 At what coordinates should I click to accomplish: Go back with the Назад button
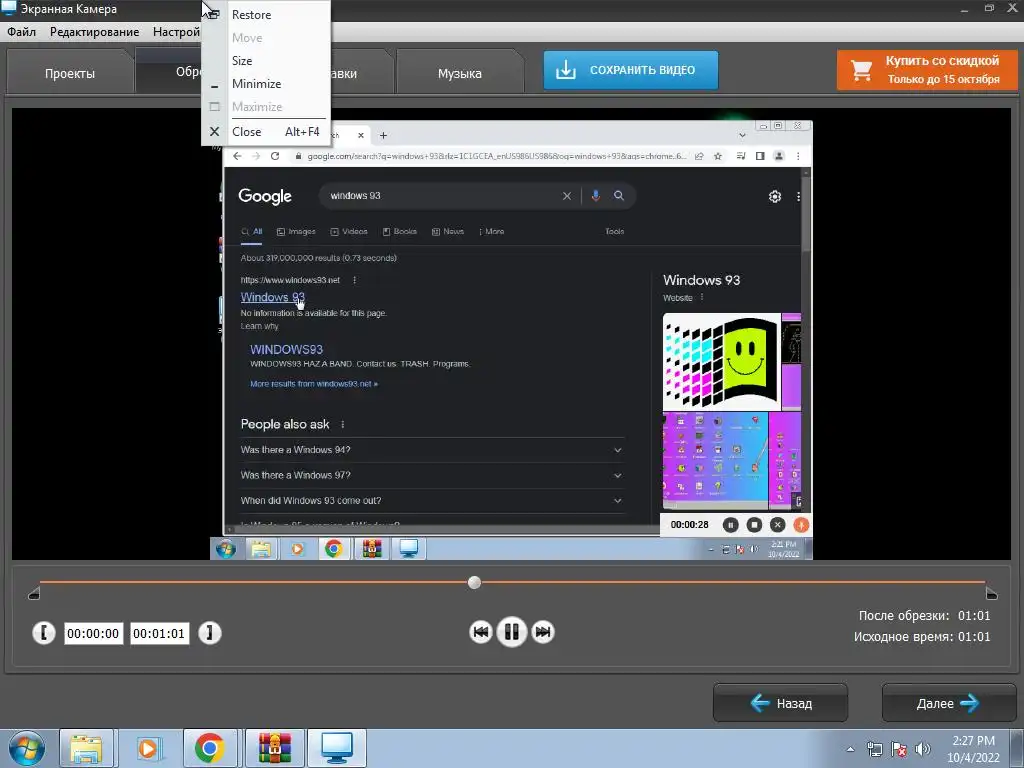780,703
